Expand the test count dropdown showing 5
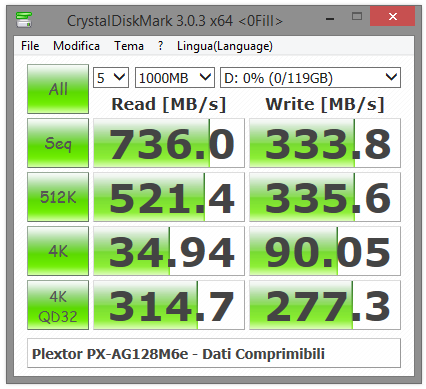426x389 pixels. click(x=111, y=78)
